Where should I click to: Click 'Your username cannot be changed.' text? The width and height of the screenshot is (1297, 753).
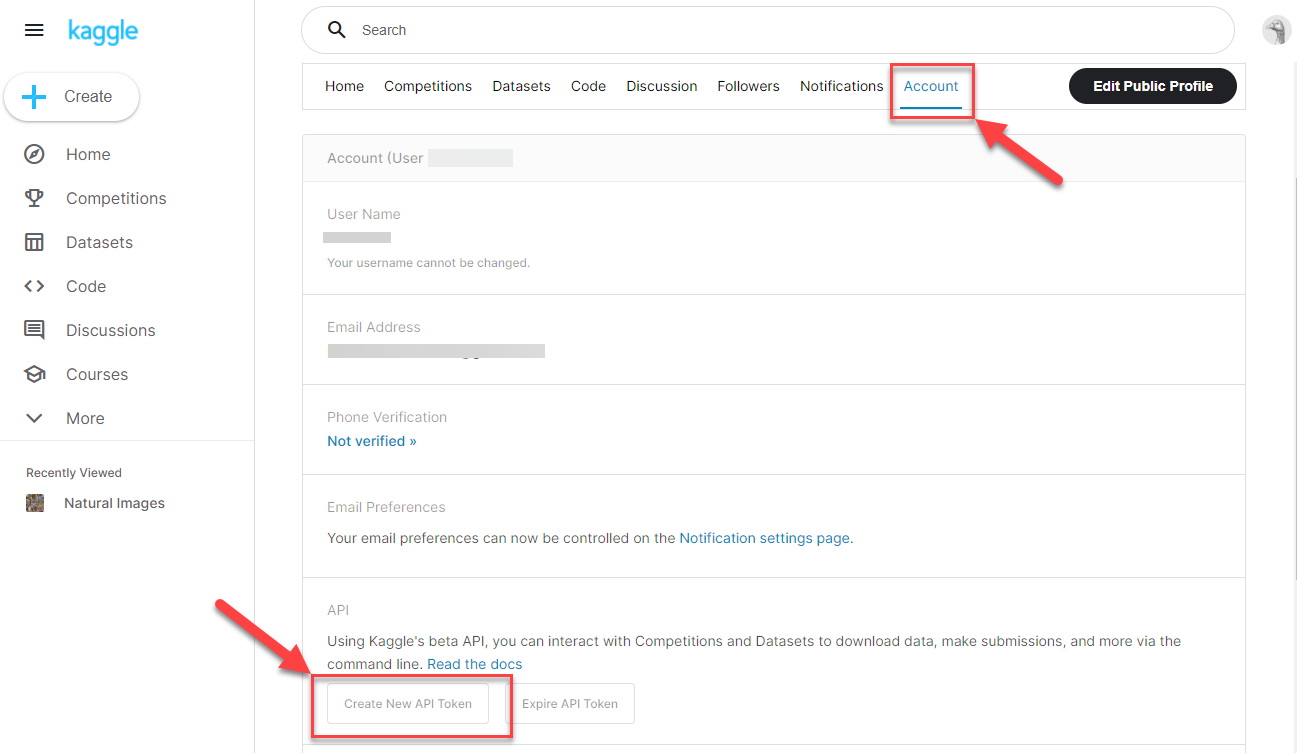(x=428, y=263)
